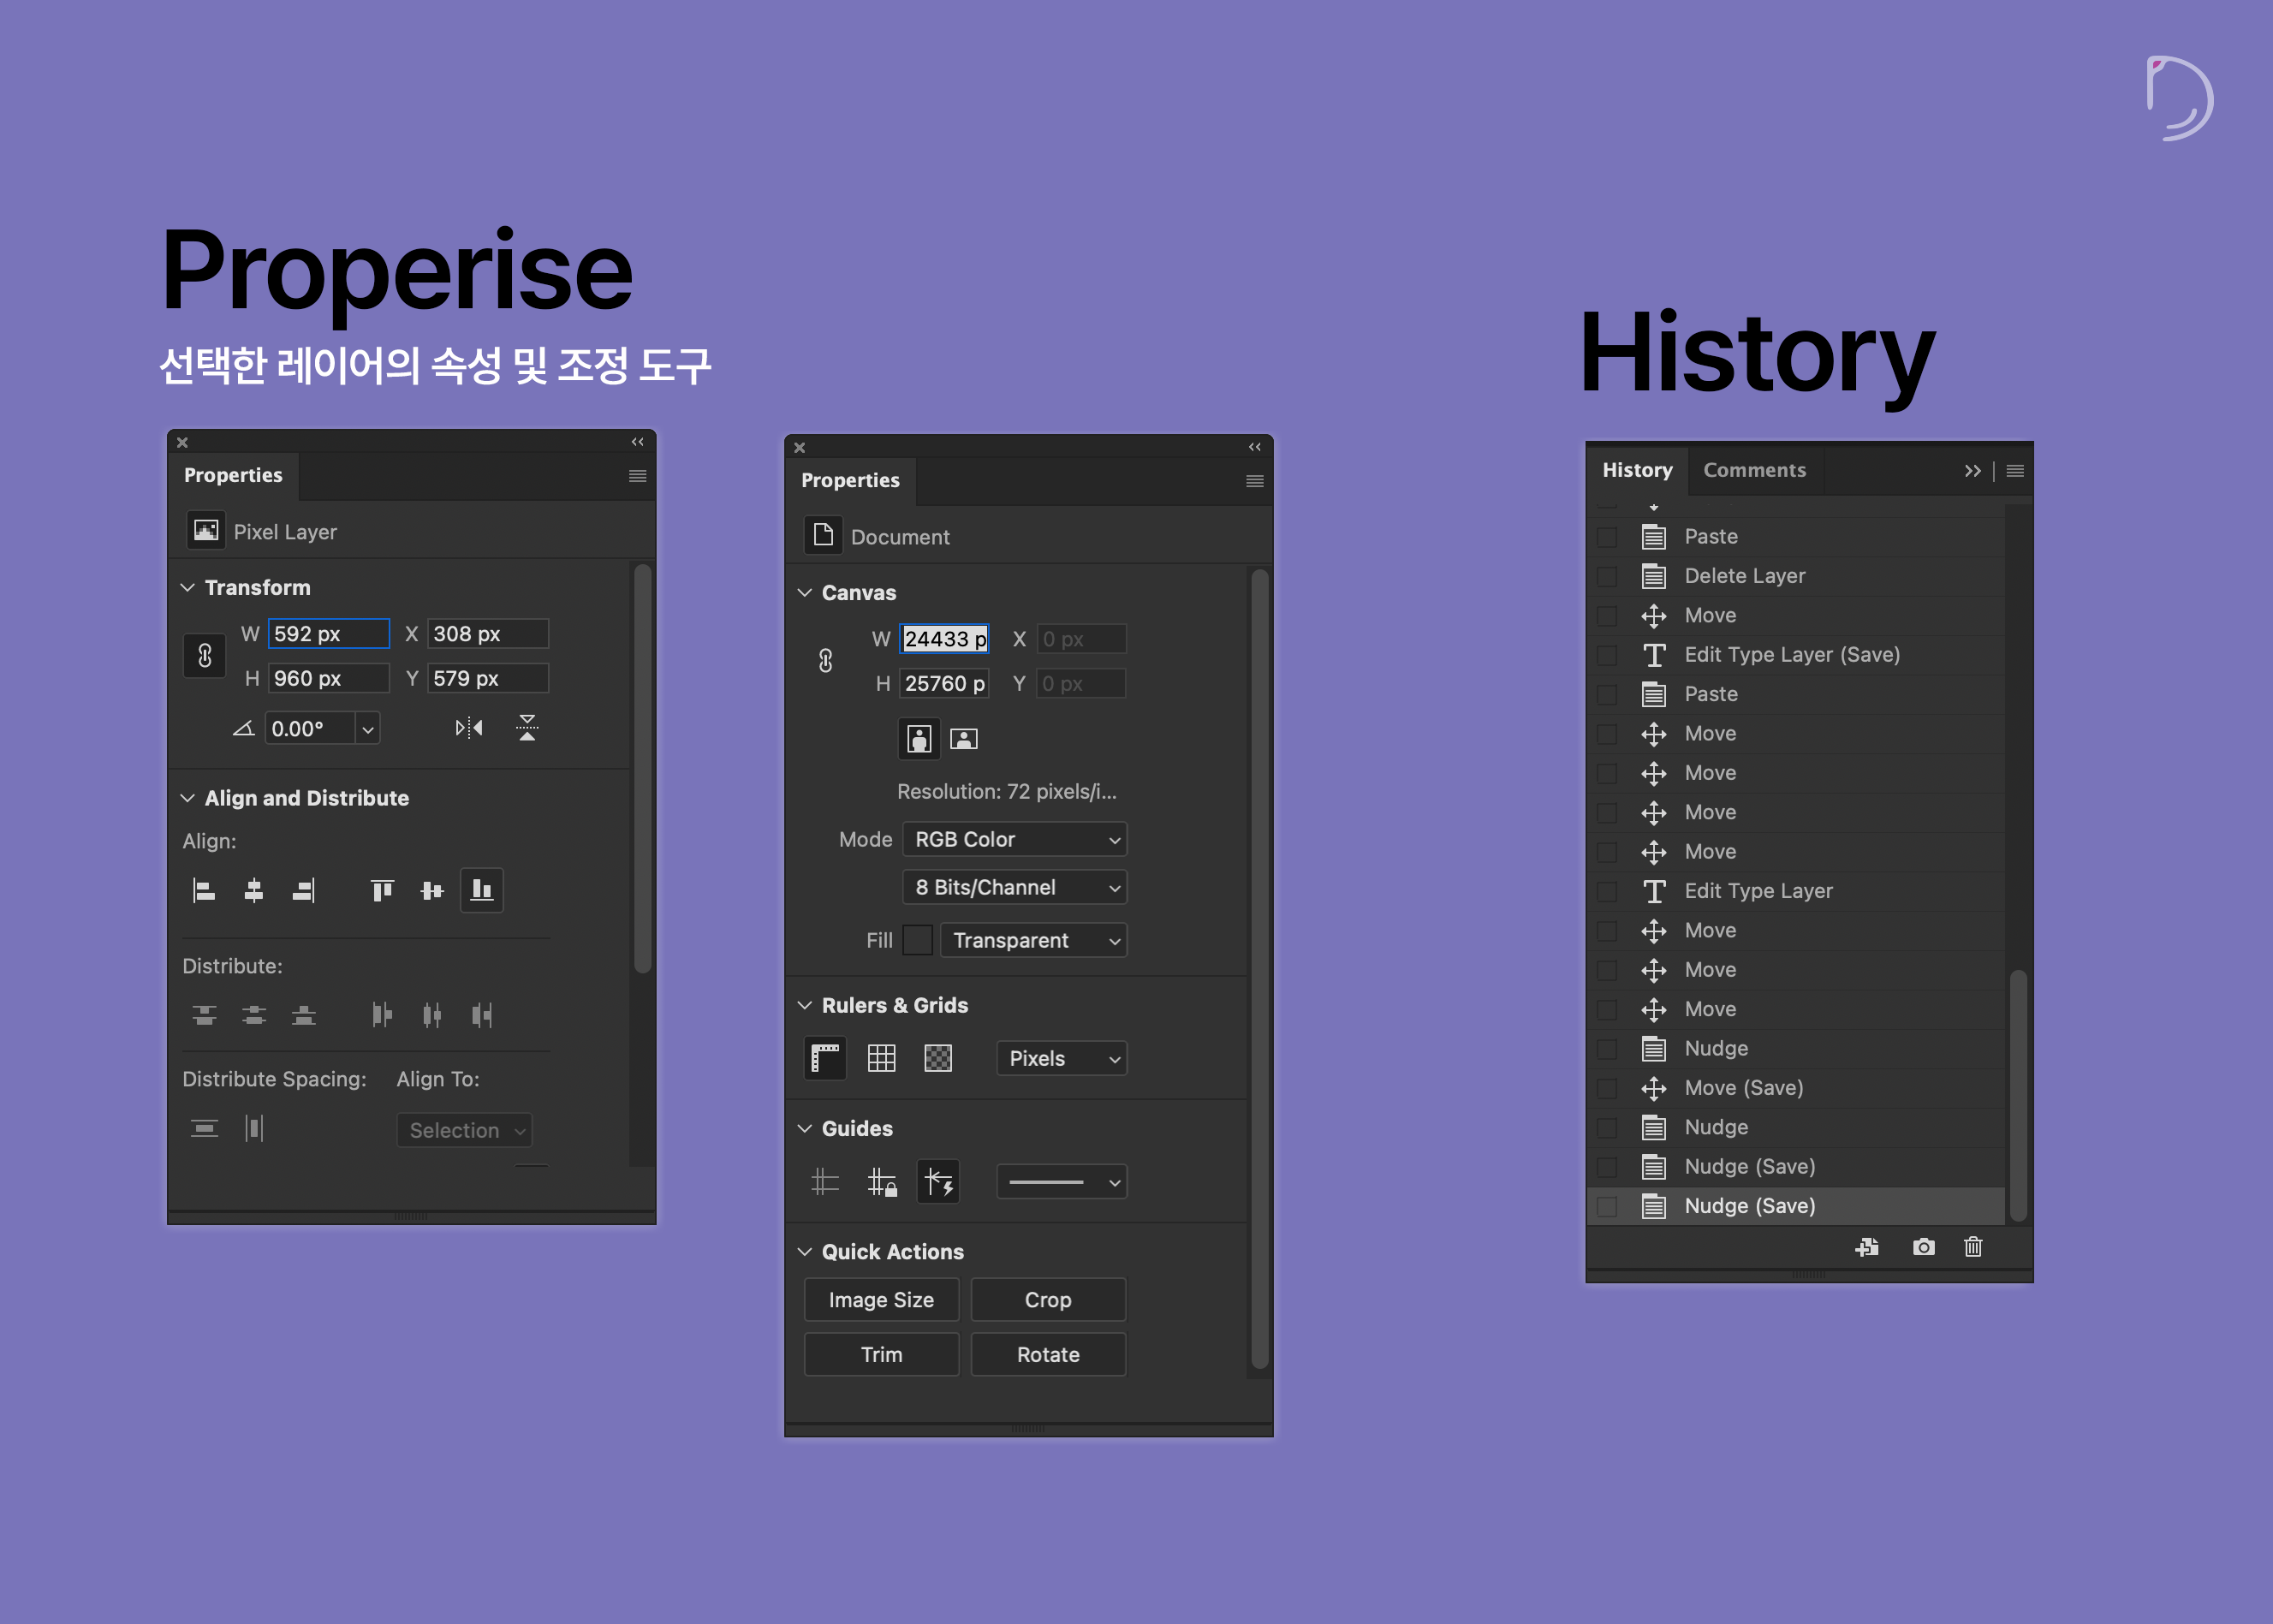This screenshot has height=1624, width=2273.
Task: Collapse the Align and Distribute section
Action: point(187,798)
